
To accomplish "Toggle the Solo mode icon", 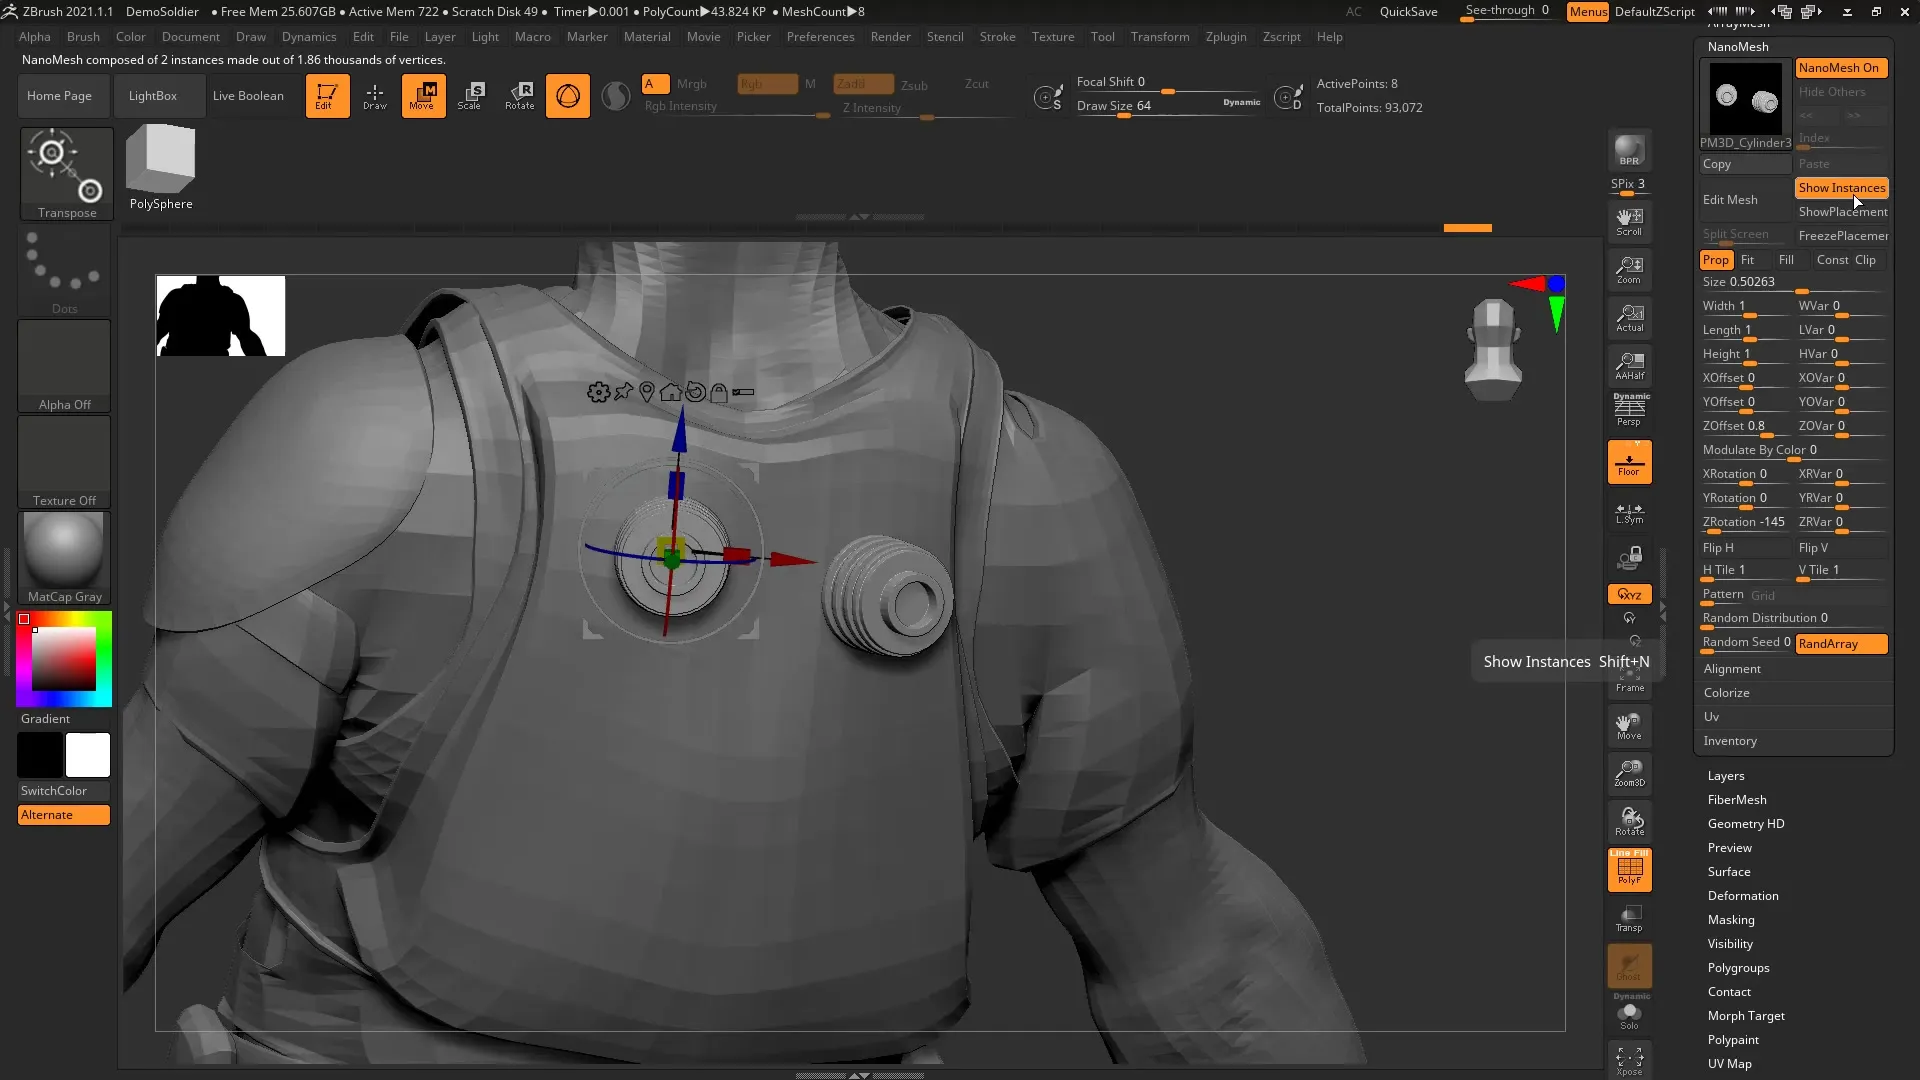I will (1629, 1015).
